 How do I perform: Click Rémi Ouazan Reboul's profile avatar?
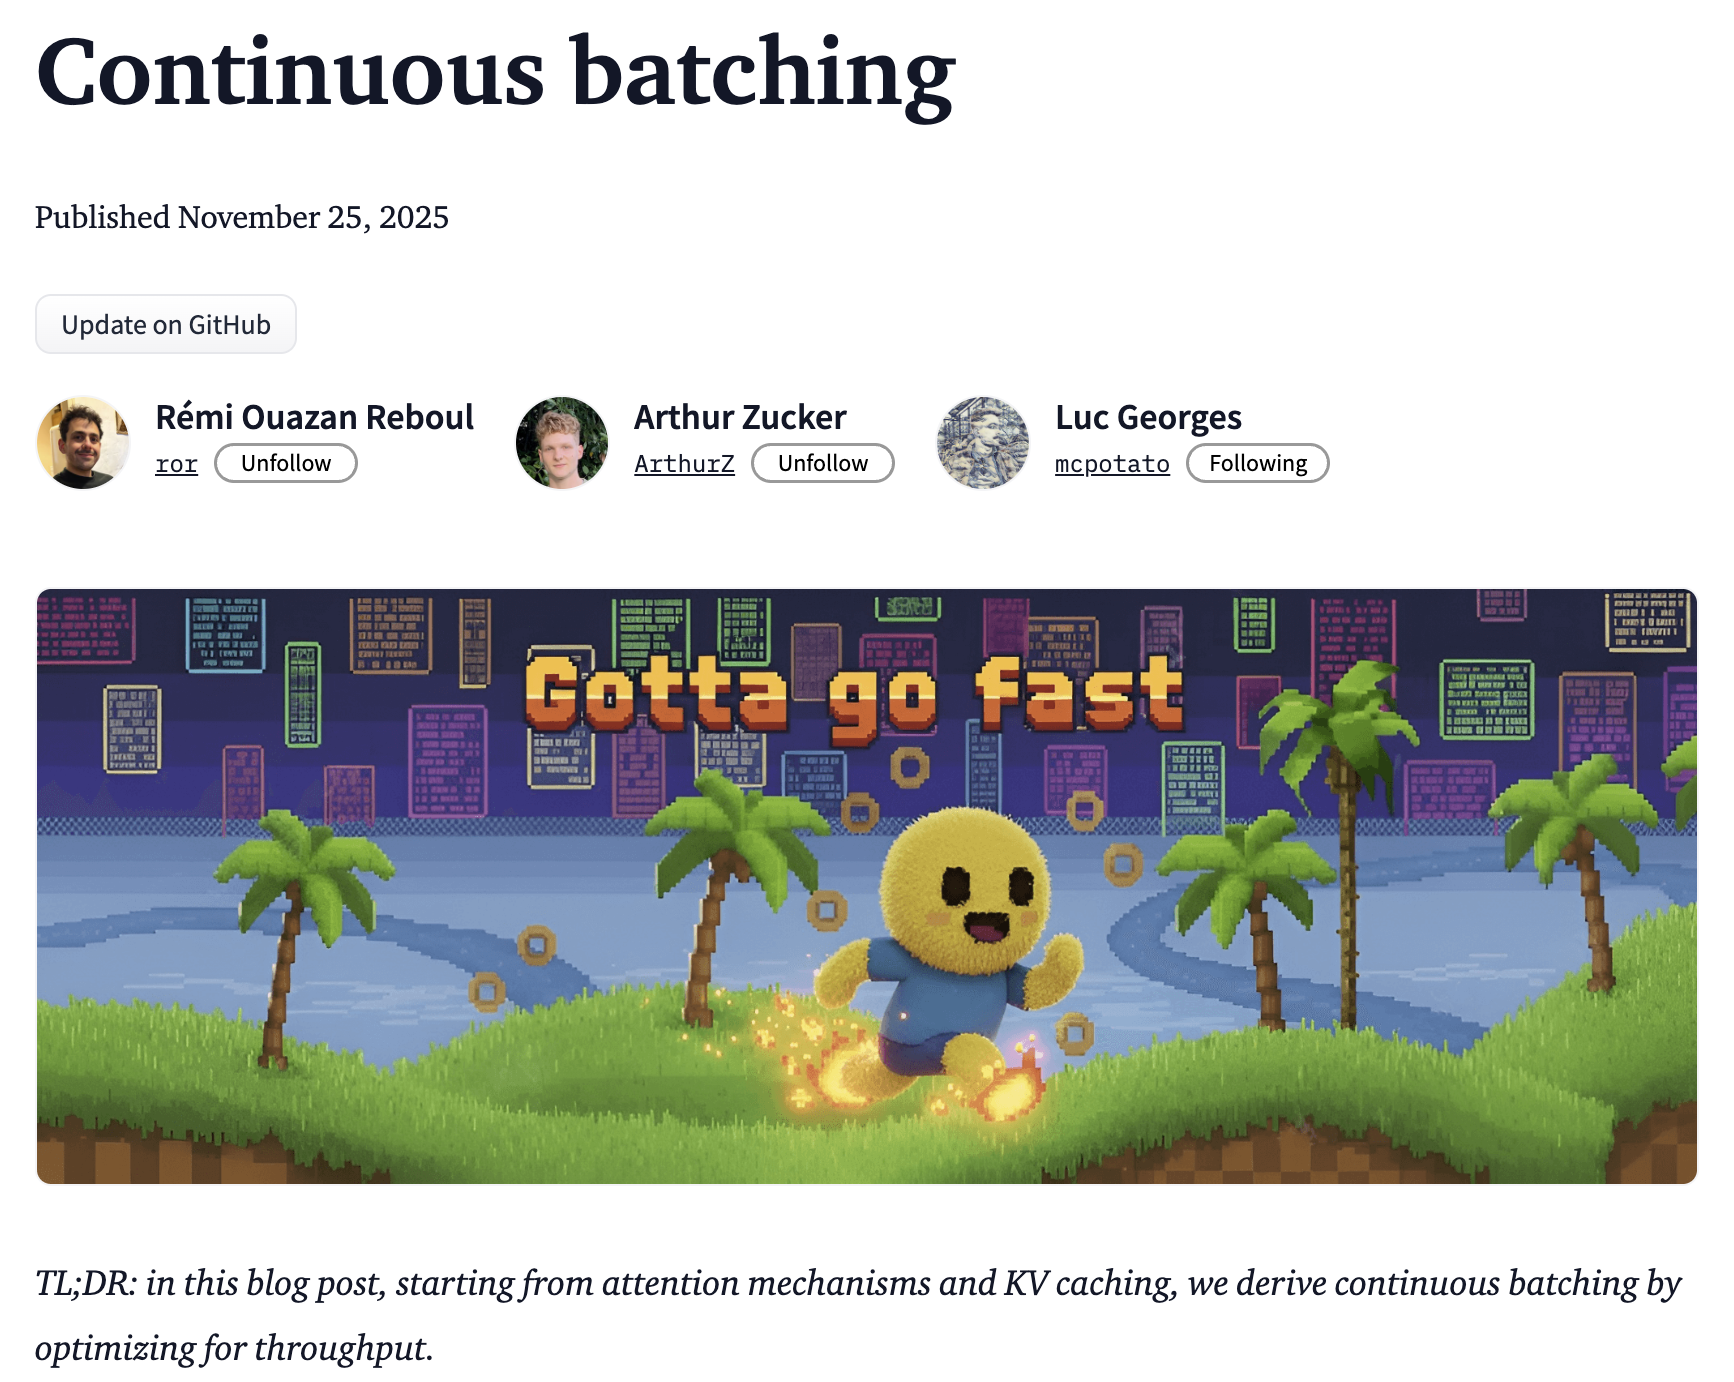coord(83,442)
